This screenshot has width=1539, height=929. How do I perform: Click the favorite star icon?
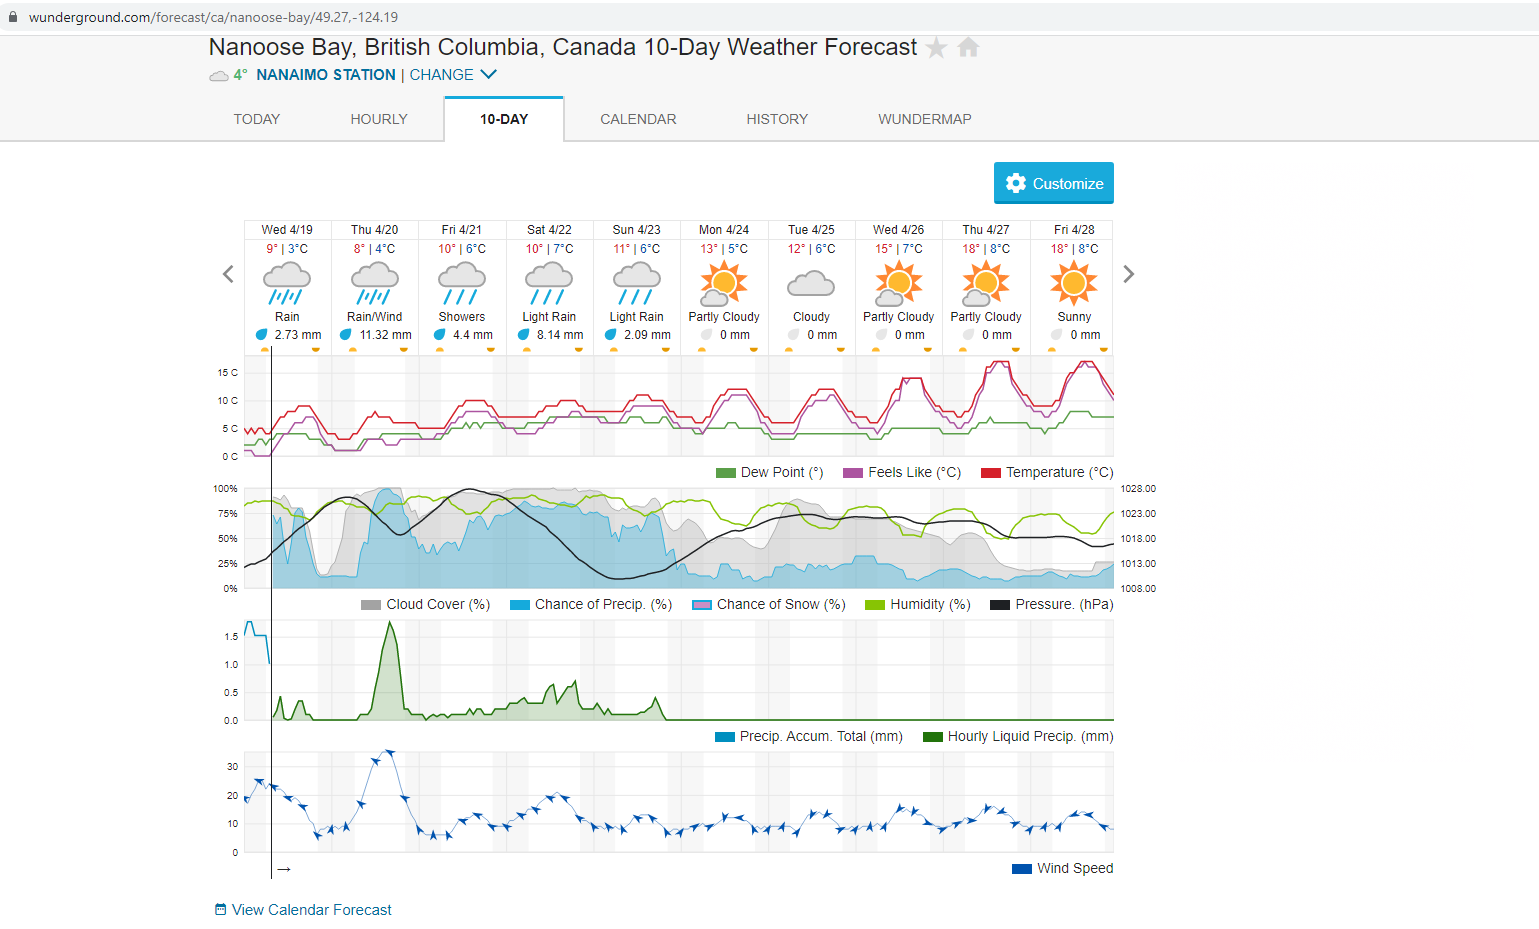[936, 48]
